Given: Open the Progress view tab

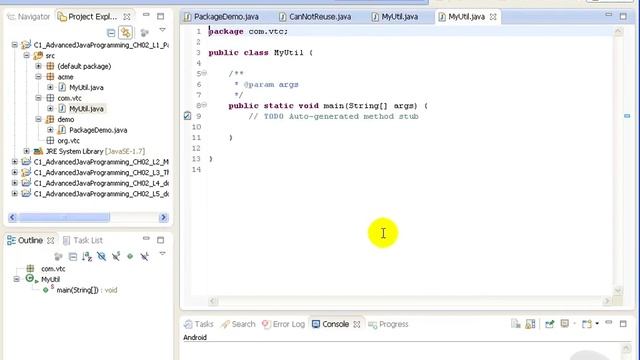Looking at the screenshot, I should click(x=388, y=324).
